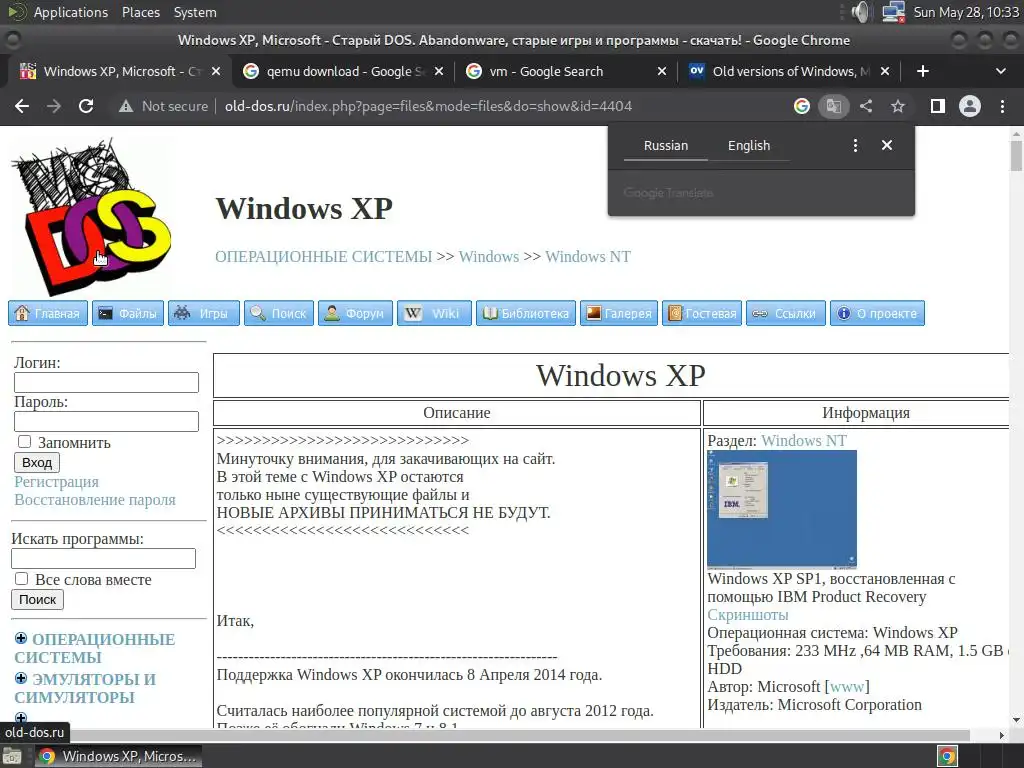
Task: Click the Translate page icon
Action: (833, 106)
